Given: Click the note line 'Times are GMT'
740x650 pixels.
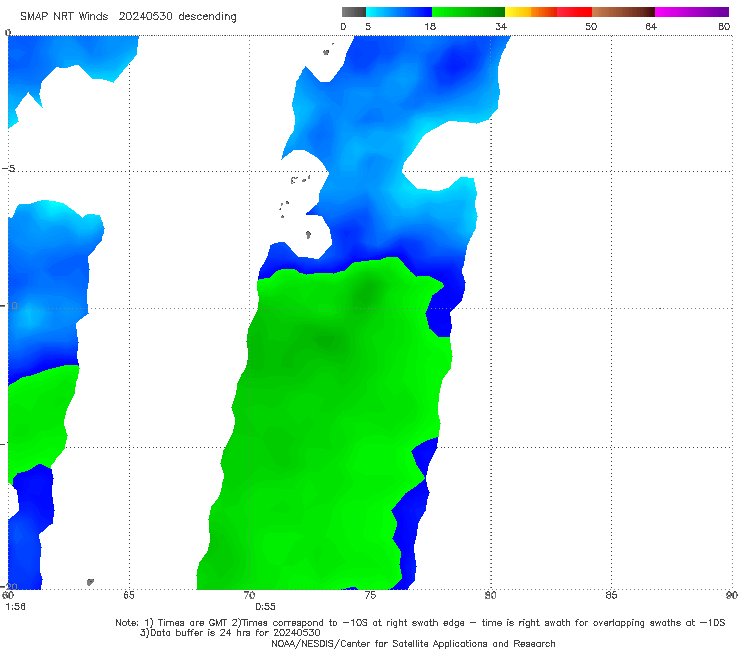Looking at the screenshot, I should 193,623.
